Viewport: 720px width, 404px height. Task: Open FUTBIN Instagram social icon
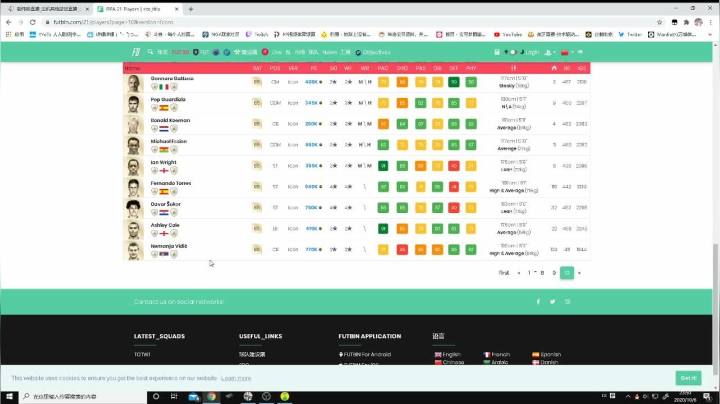click(568, 302)
